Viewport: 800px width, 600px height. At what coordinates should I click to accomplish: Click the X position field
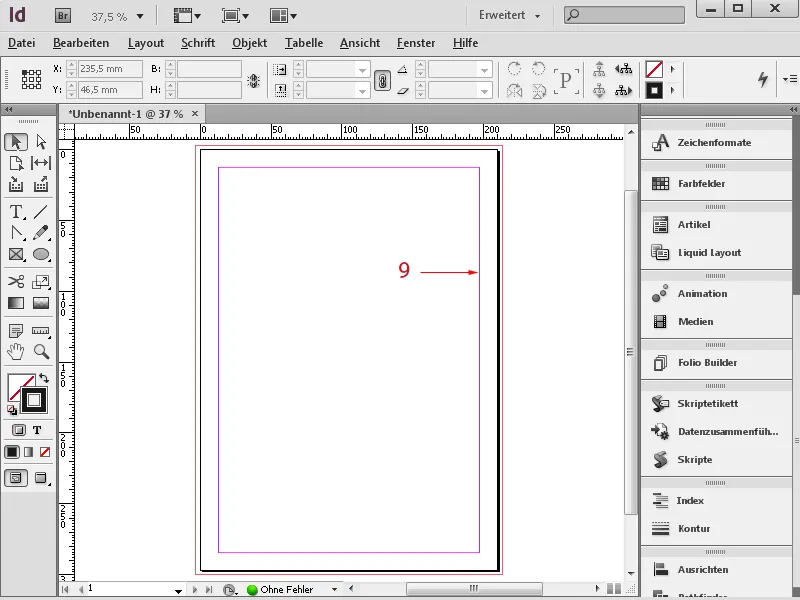coord(110,69)
